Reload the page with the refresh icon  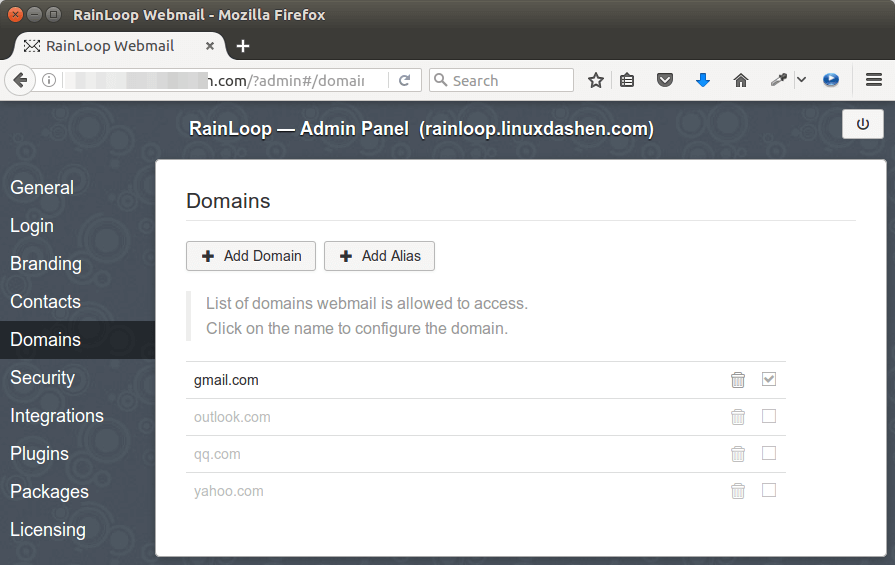pyautogui.click(x=405, y=81)
